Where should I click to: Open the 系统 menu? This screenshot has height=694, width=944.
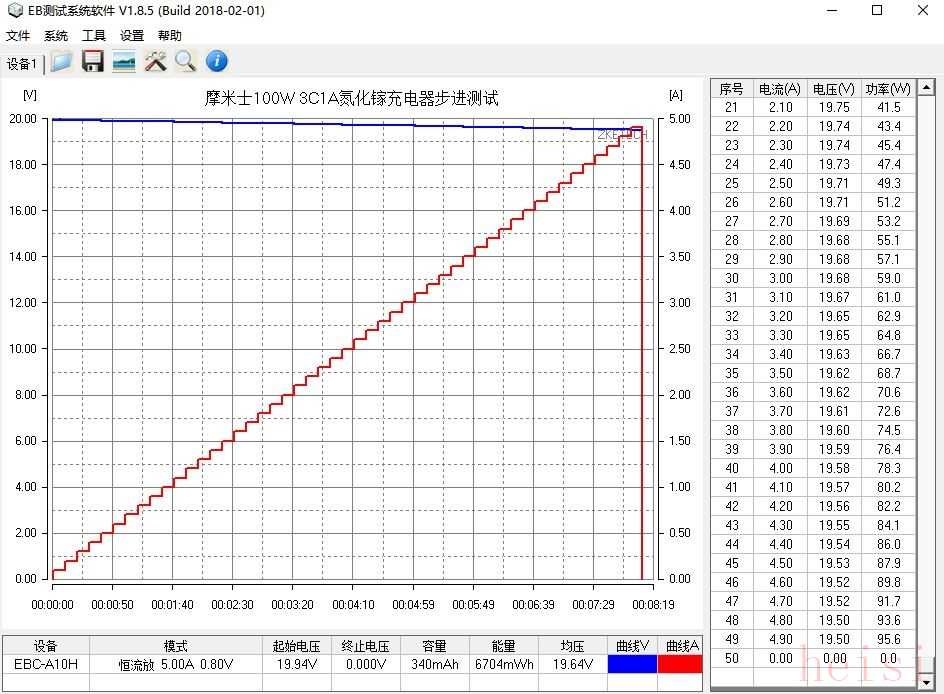click(x=56, y=36)
